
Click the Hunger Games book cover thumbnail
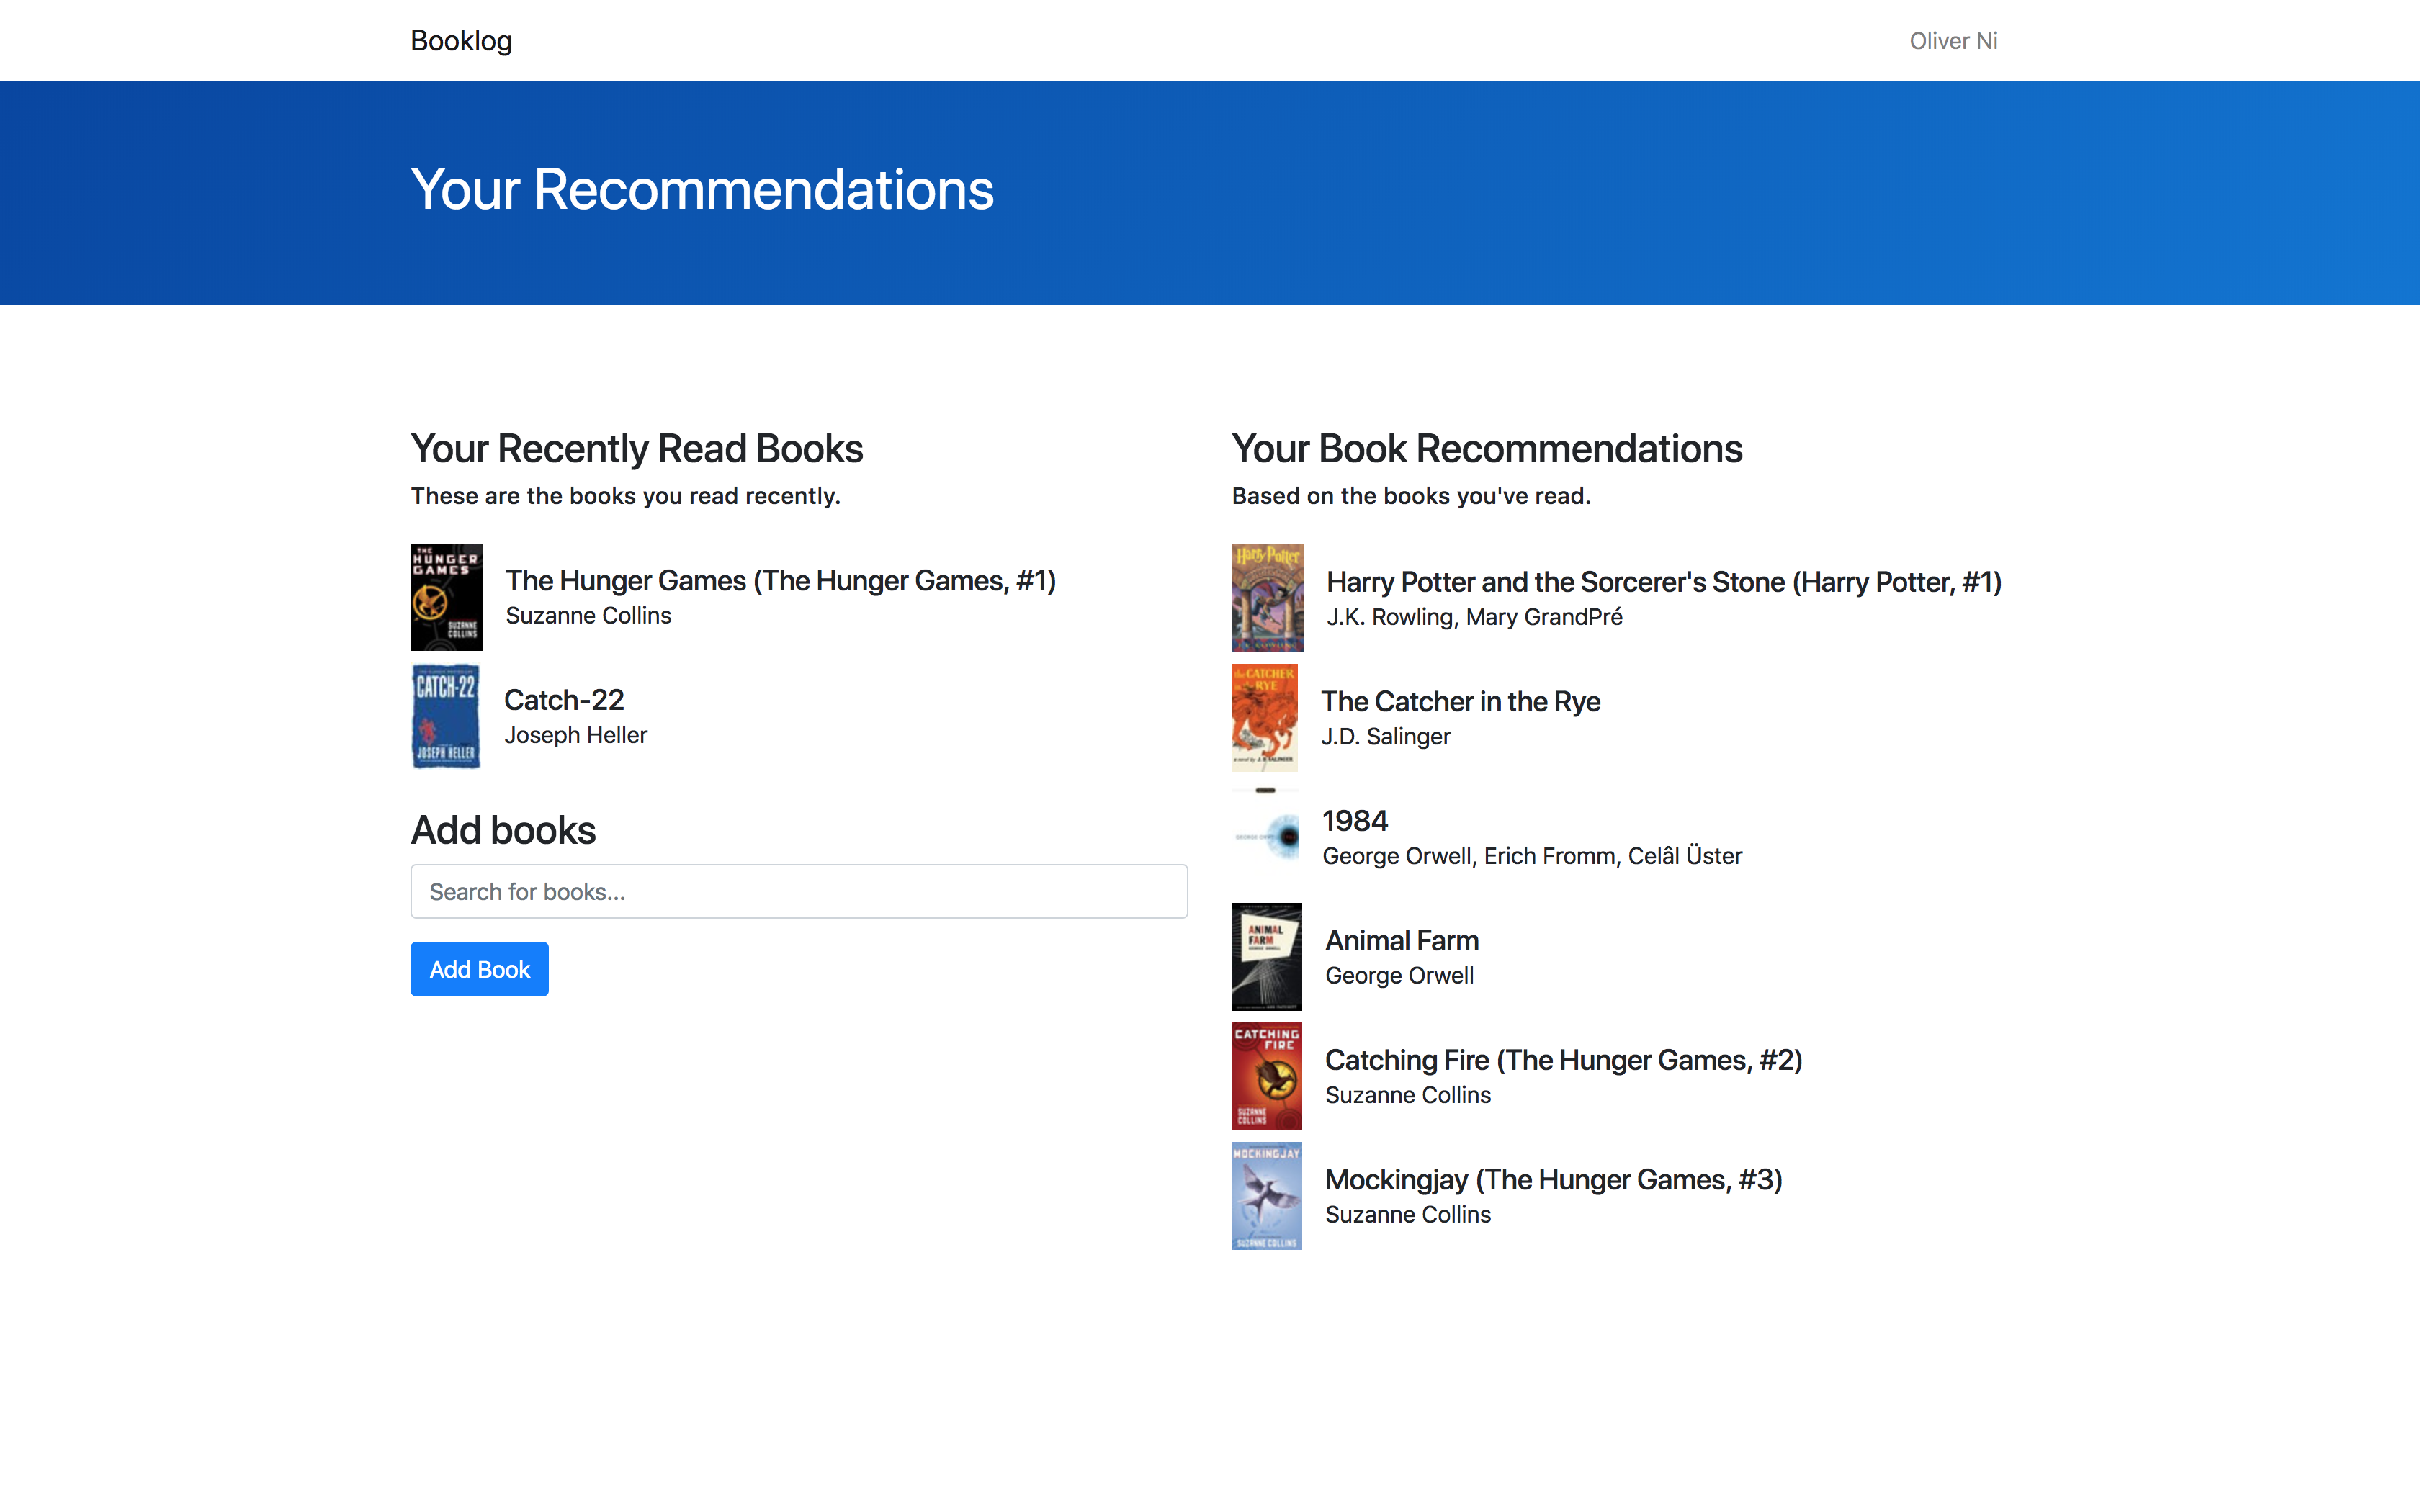point(446,597)
